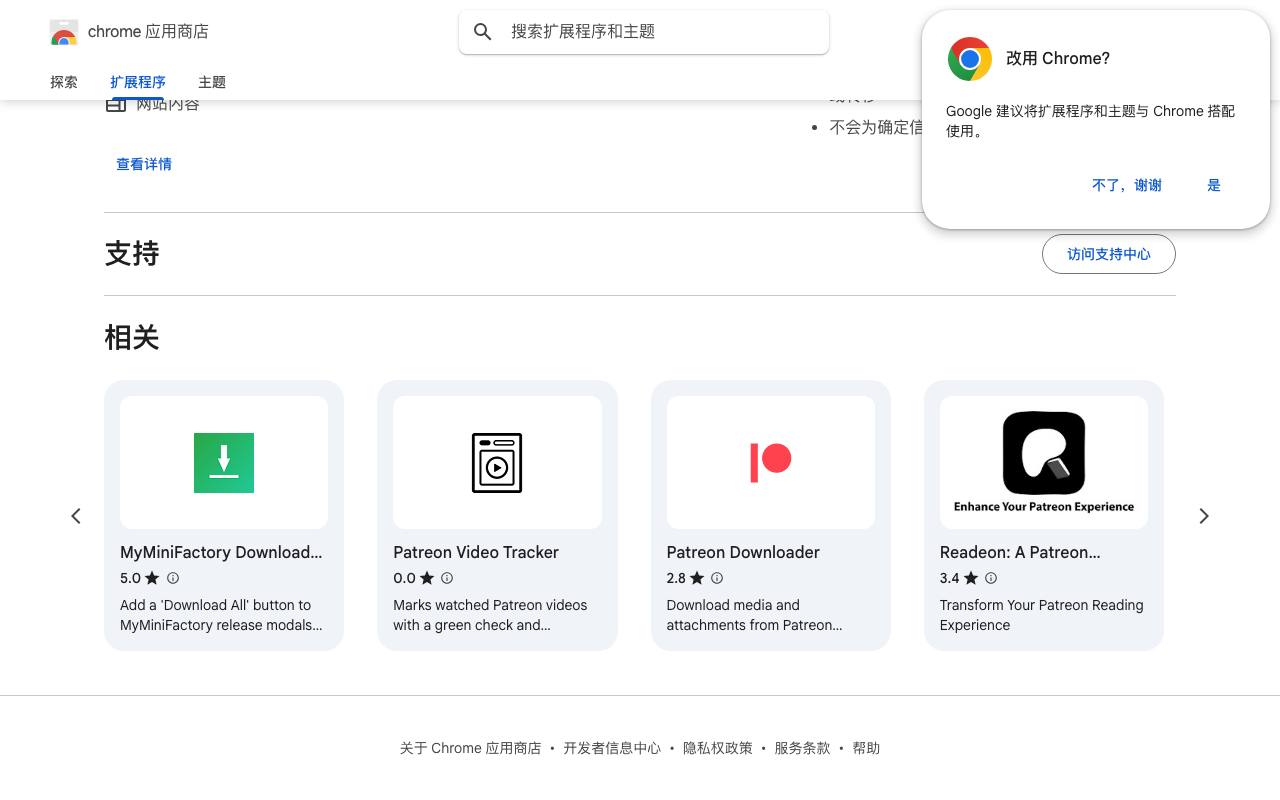Click the 查看详情 link
1280x800 pixels.
tap(144, 164)
